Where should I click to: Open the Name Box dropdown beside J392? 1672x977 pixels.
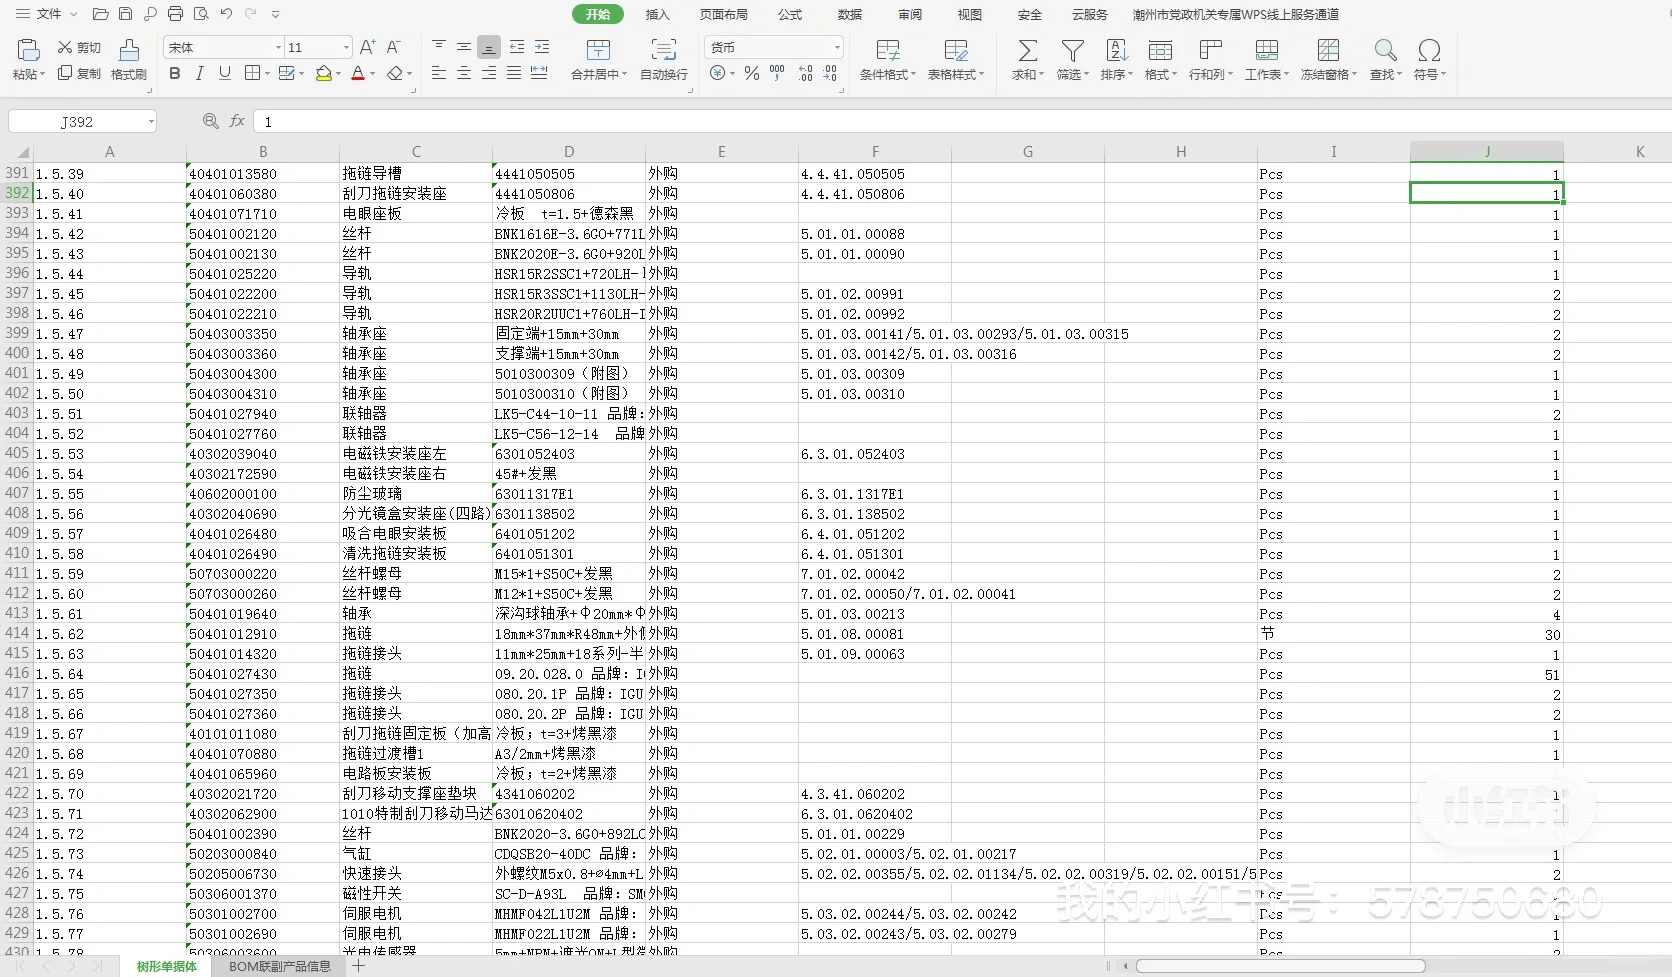click(x=151, y=122)
